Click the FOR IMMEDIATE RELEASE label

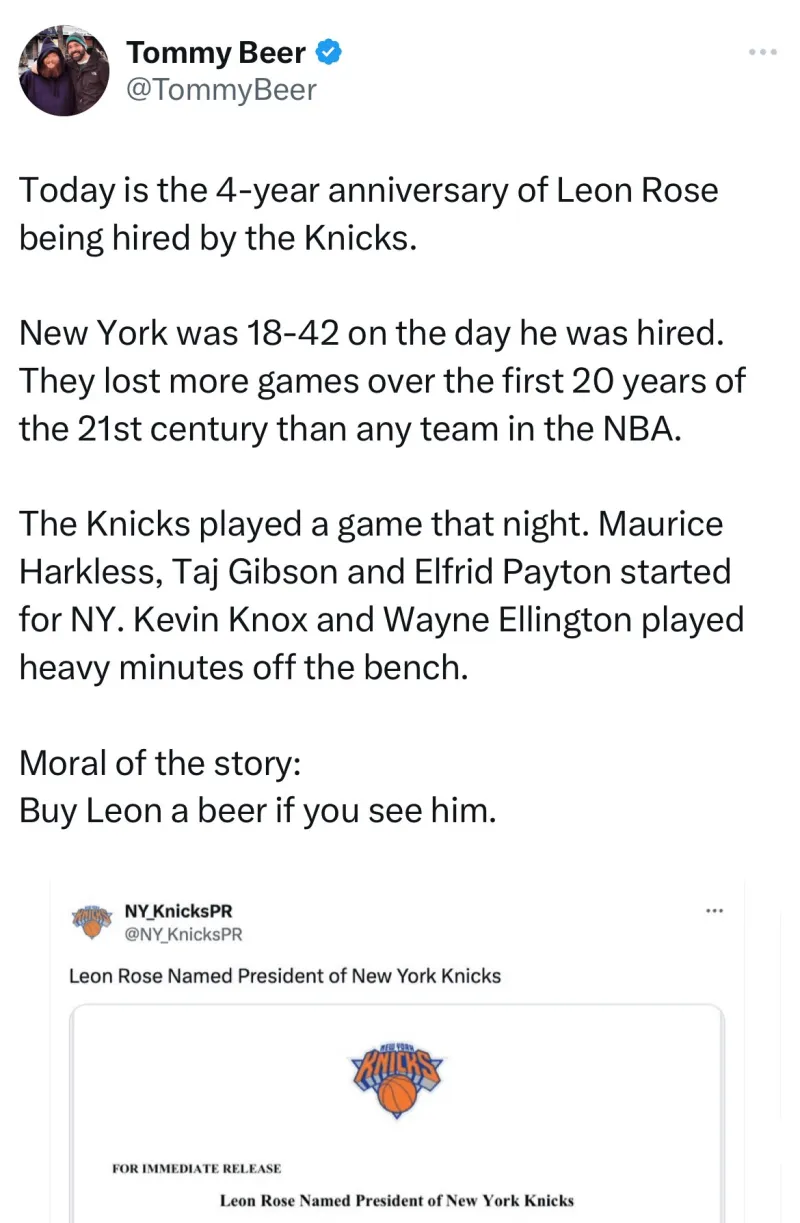pyautogui.click(x=196, y=1168)
